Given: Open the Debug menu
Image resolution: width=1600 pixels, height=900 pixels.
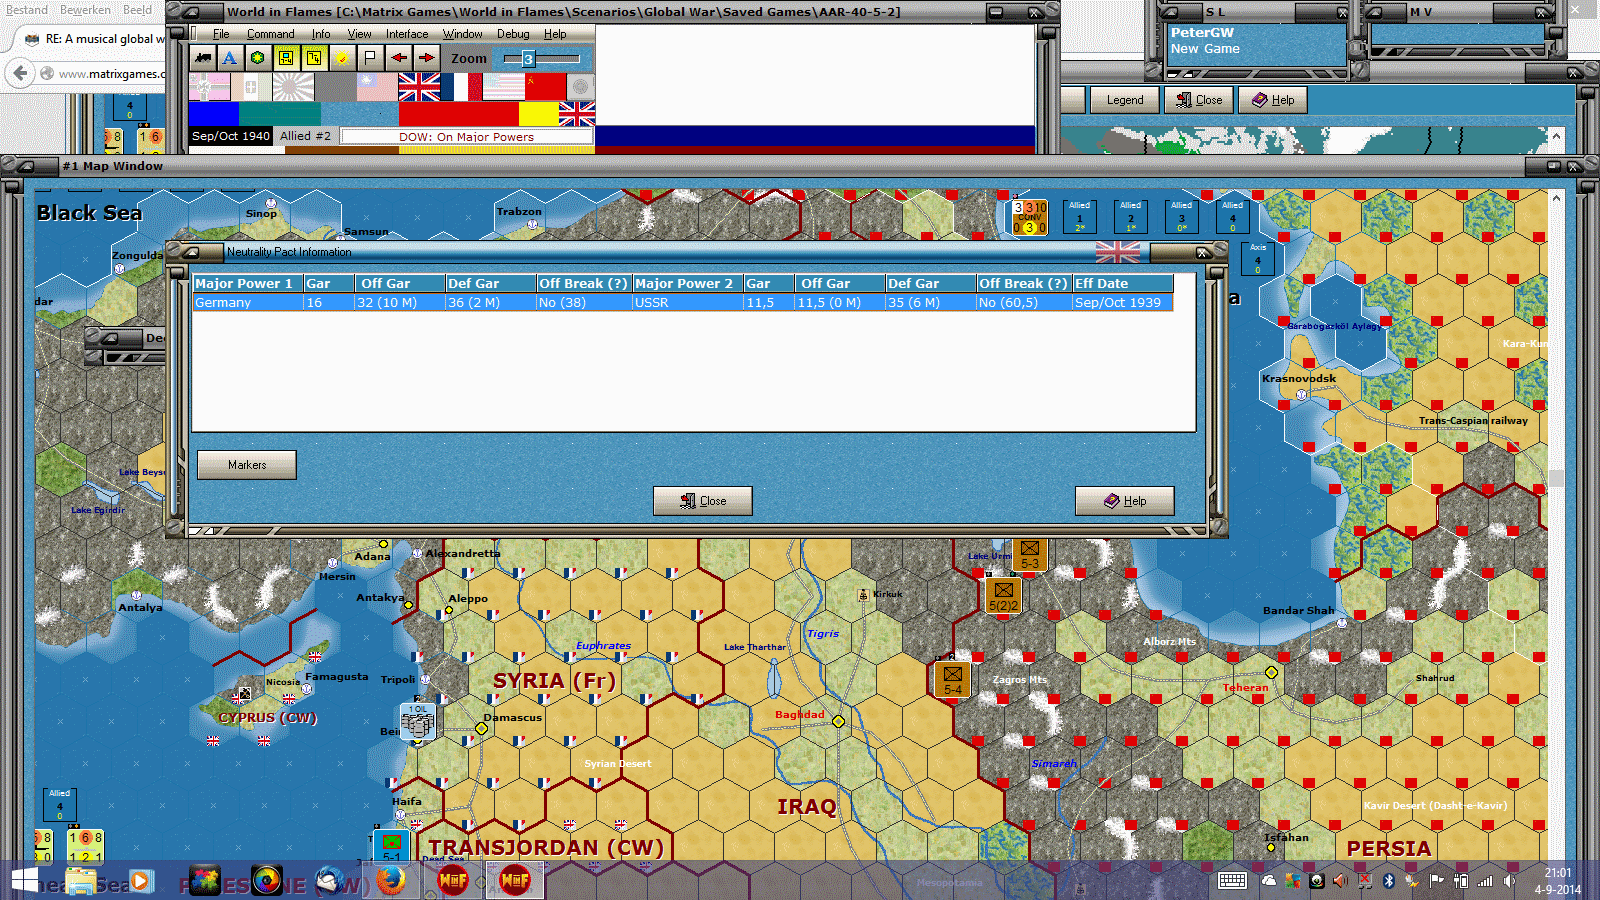Looking at the screenshot, I should coord(514,34).
